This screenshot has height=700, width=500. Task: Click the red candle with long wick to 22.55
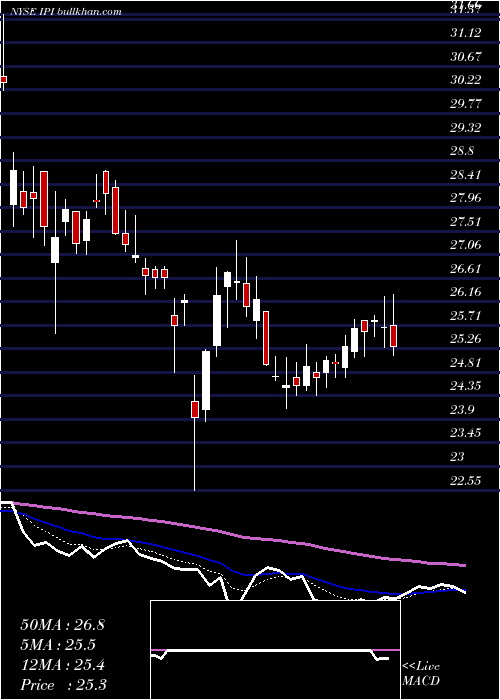pyautogui.click(x=195, y=409)
